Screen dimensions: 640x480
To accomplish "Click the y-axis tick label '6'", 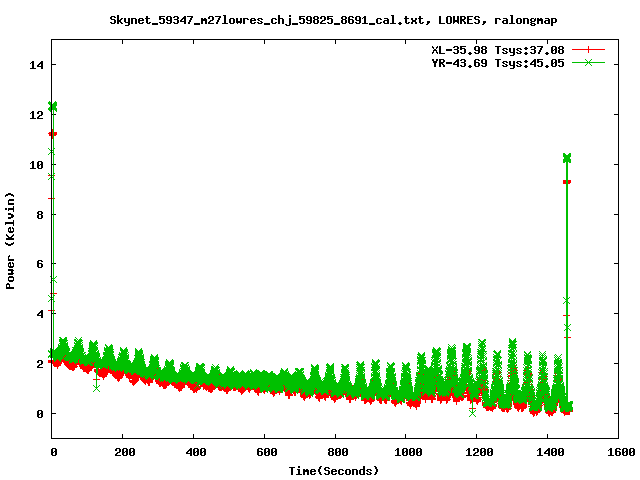I will click(x=40, y=264).
